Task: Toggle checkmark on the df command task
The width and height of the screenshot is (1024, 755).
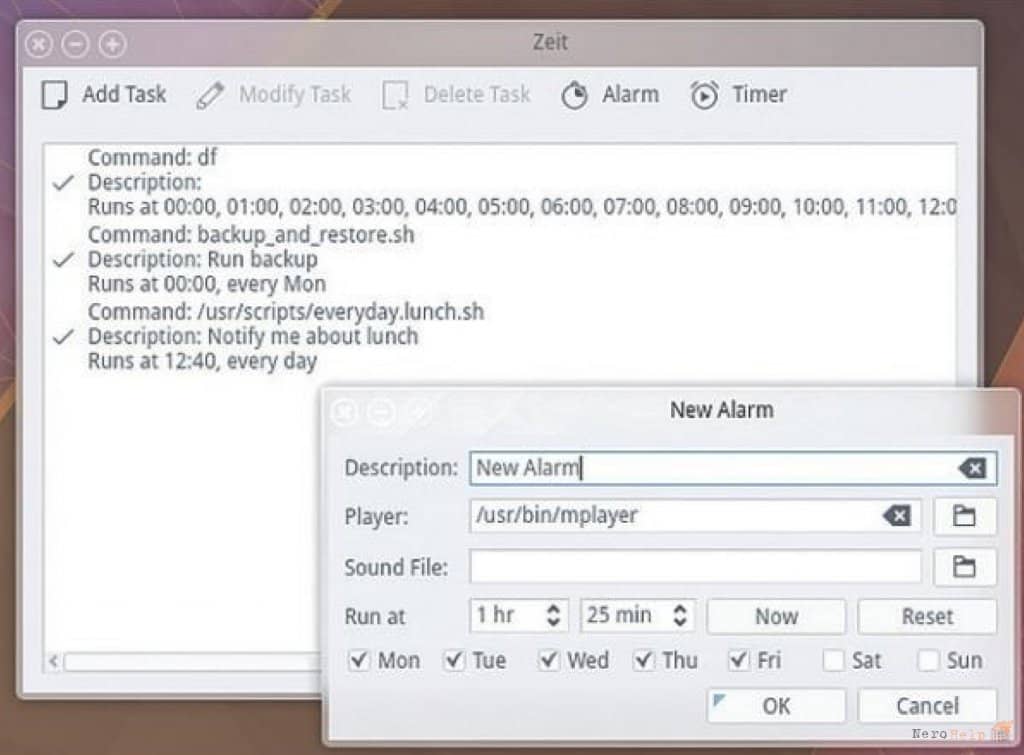Action: [63, 182]
